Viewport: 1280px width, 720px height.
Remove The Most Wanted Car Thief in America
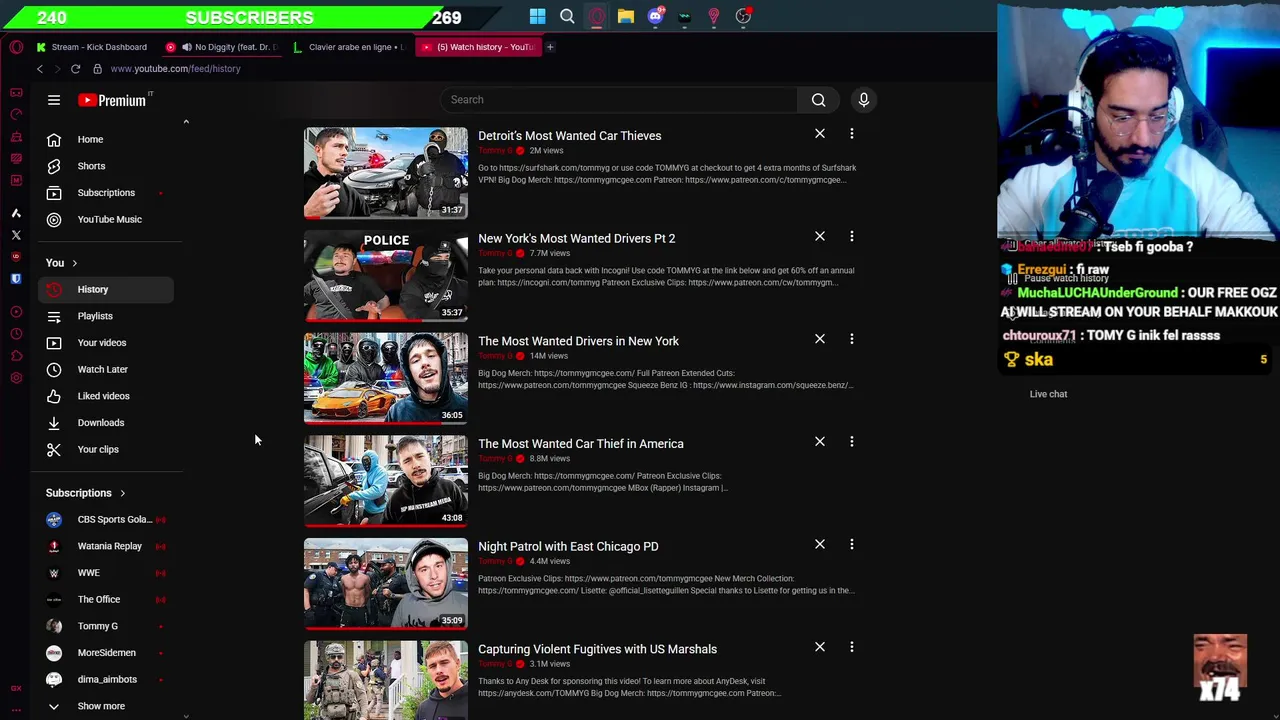(x=820, y=442)
